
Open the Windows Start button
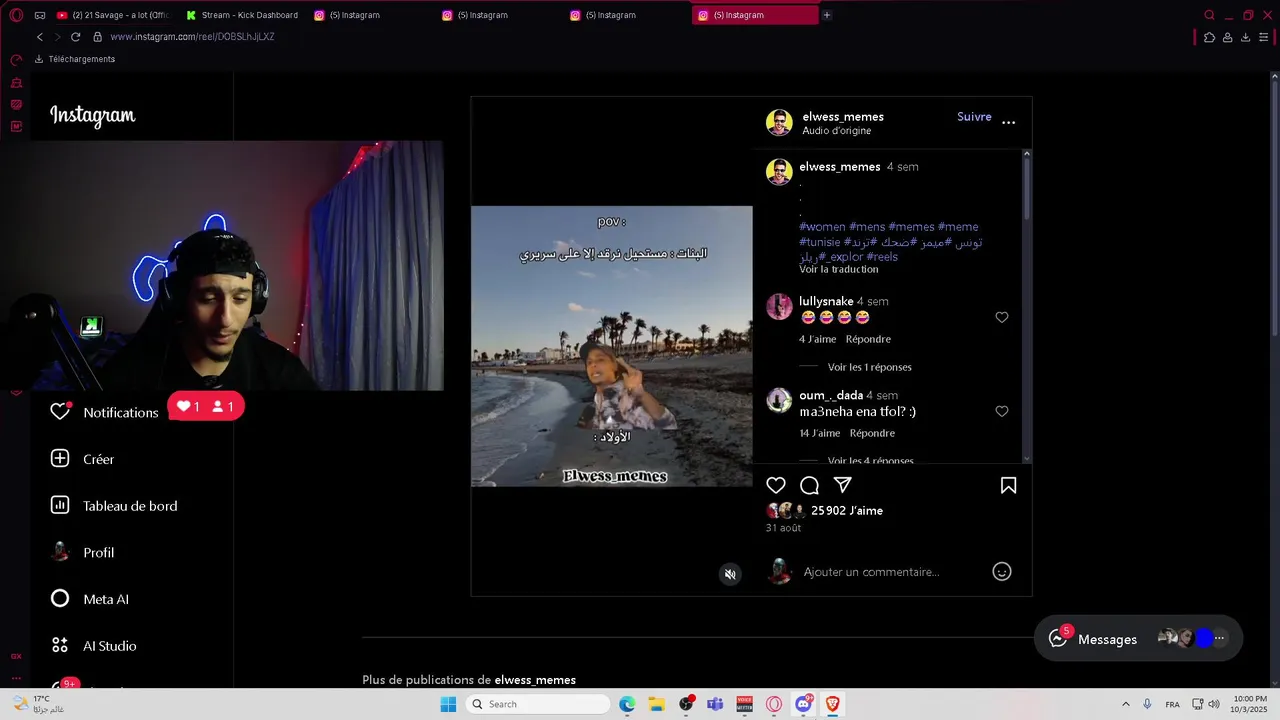click(x=448, y=704)
